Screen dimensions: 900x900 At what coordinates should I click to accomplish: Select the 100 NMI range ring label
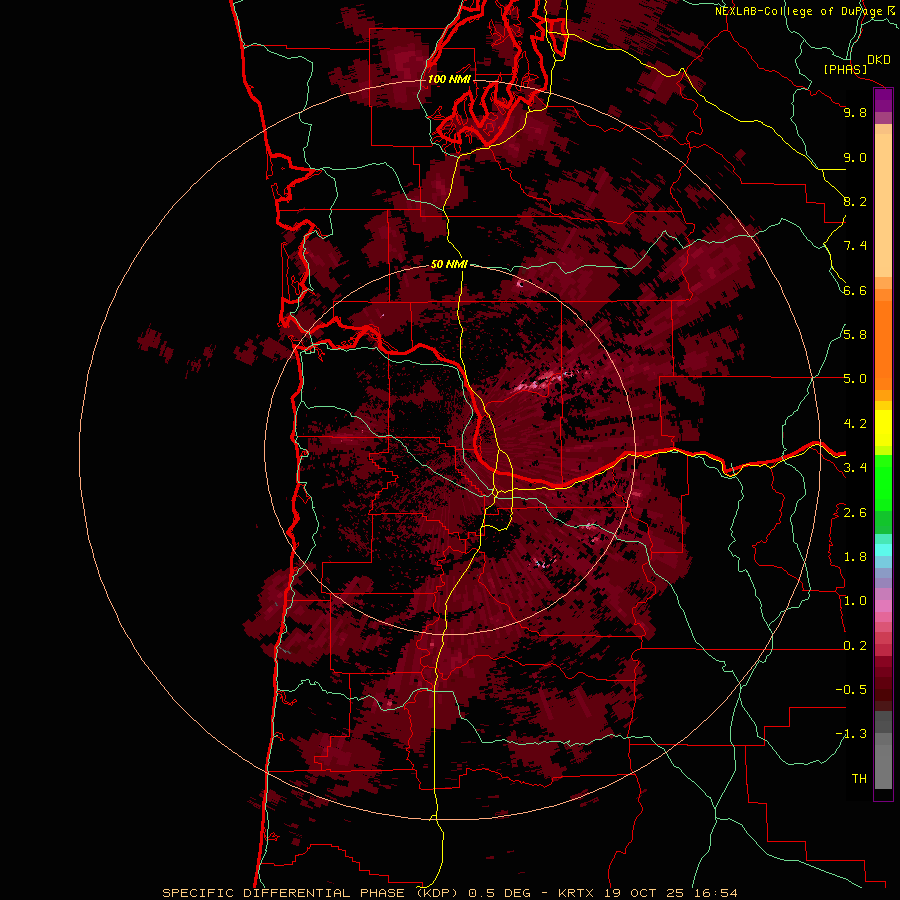[449, 79]
